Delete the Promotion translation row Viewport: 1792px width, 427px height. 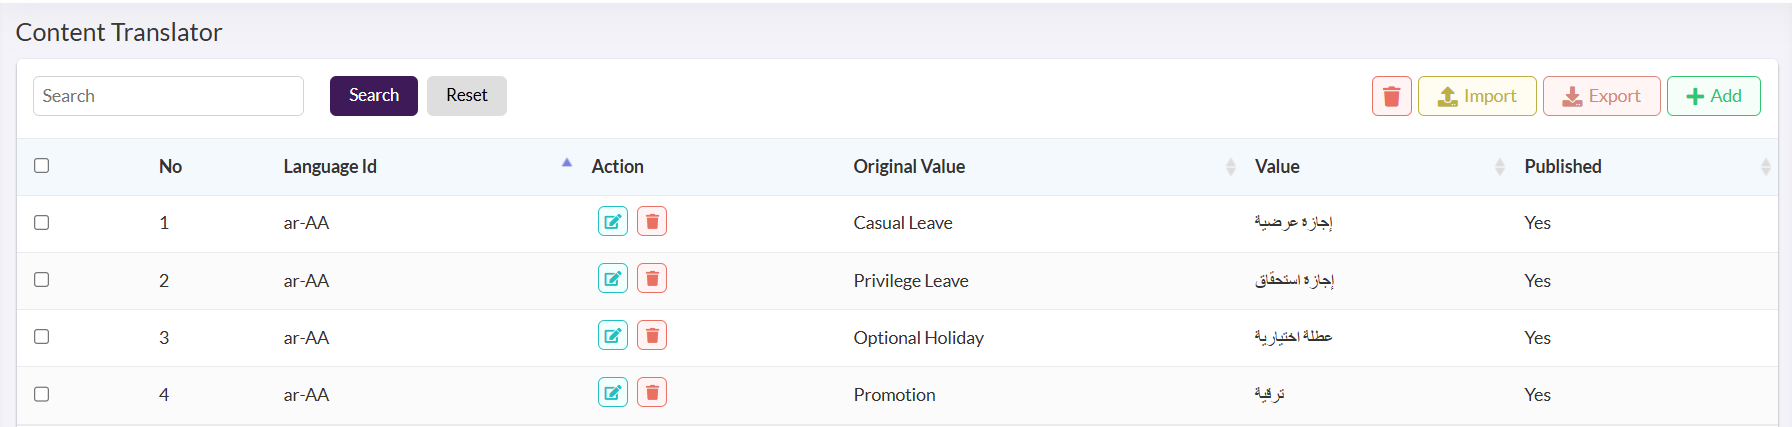(x=652, y=392)
